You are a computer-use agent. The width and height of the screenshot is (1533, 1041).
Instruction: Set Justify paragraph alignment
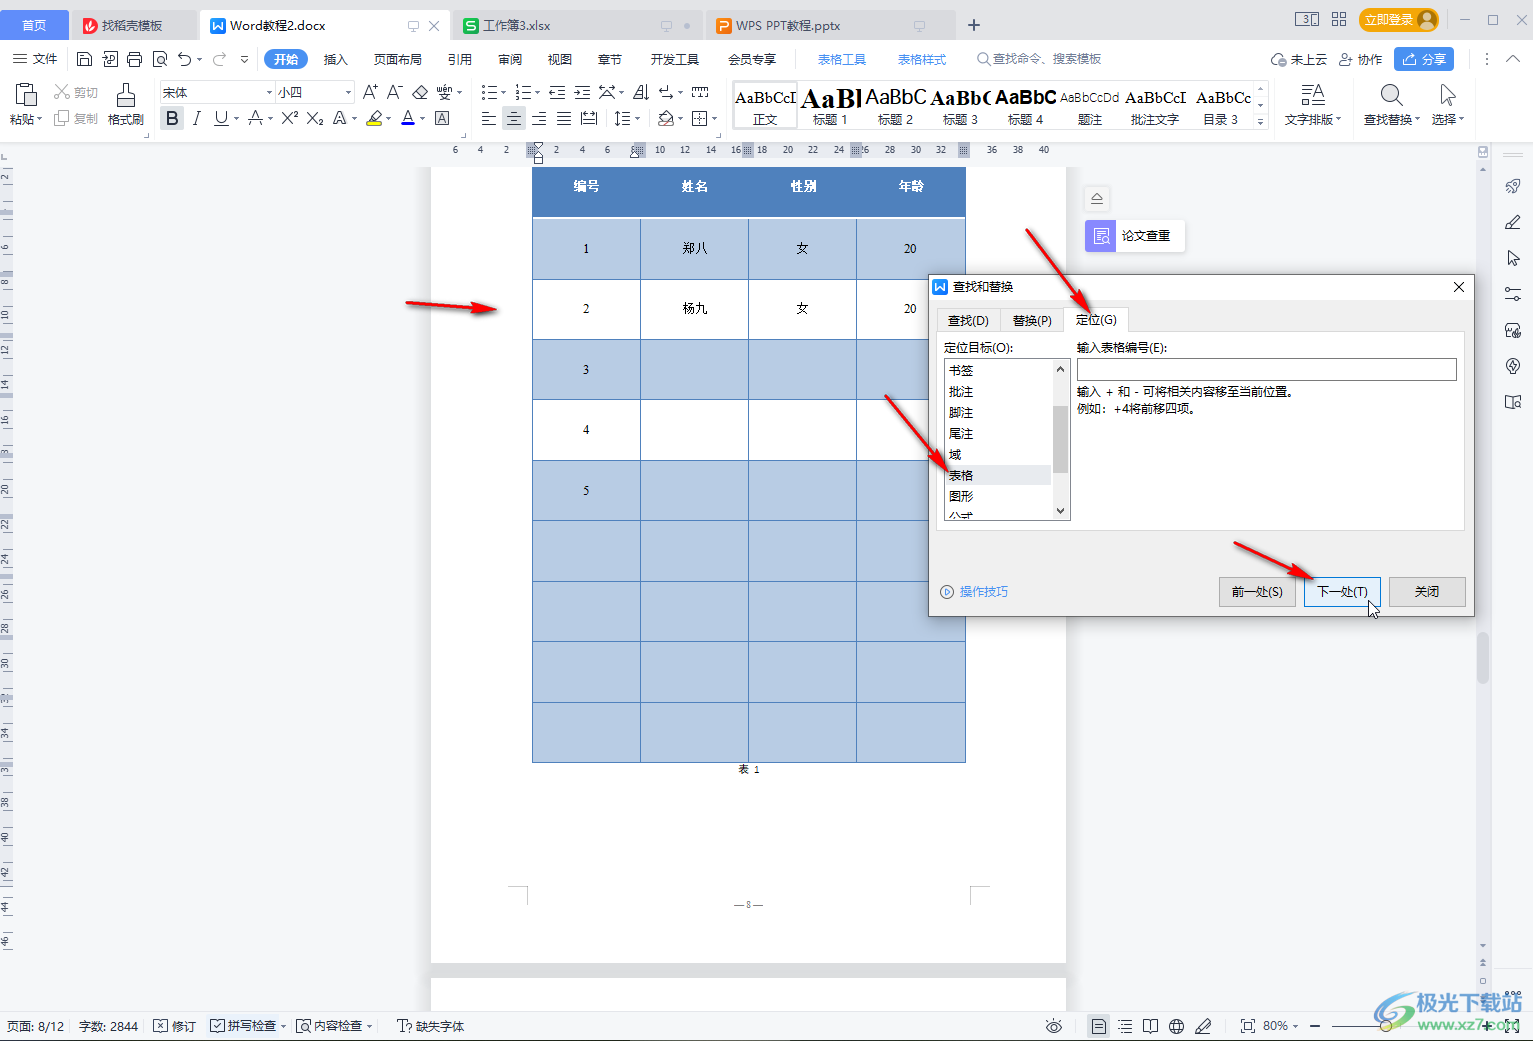pos(564,118)
